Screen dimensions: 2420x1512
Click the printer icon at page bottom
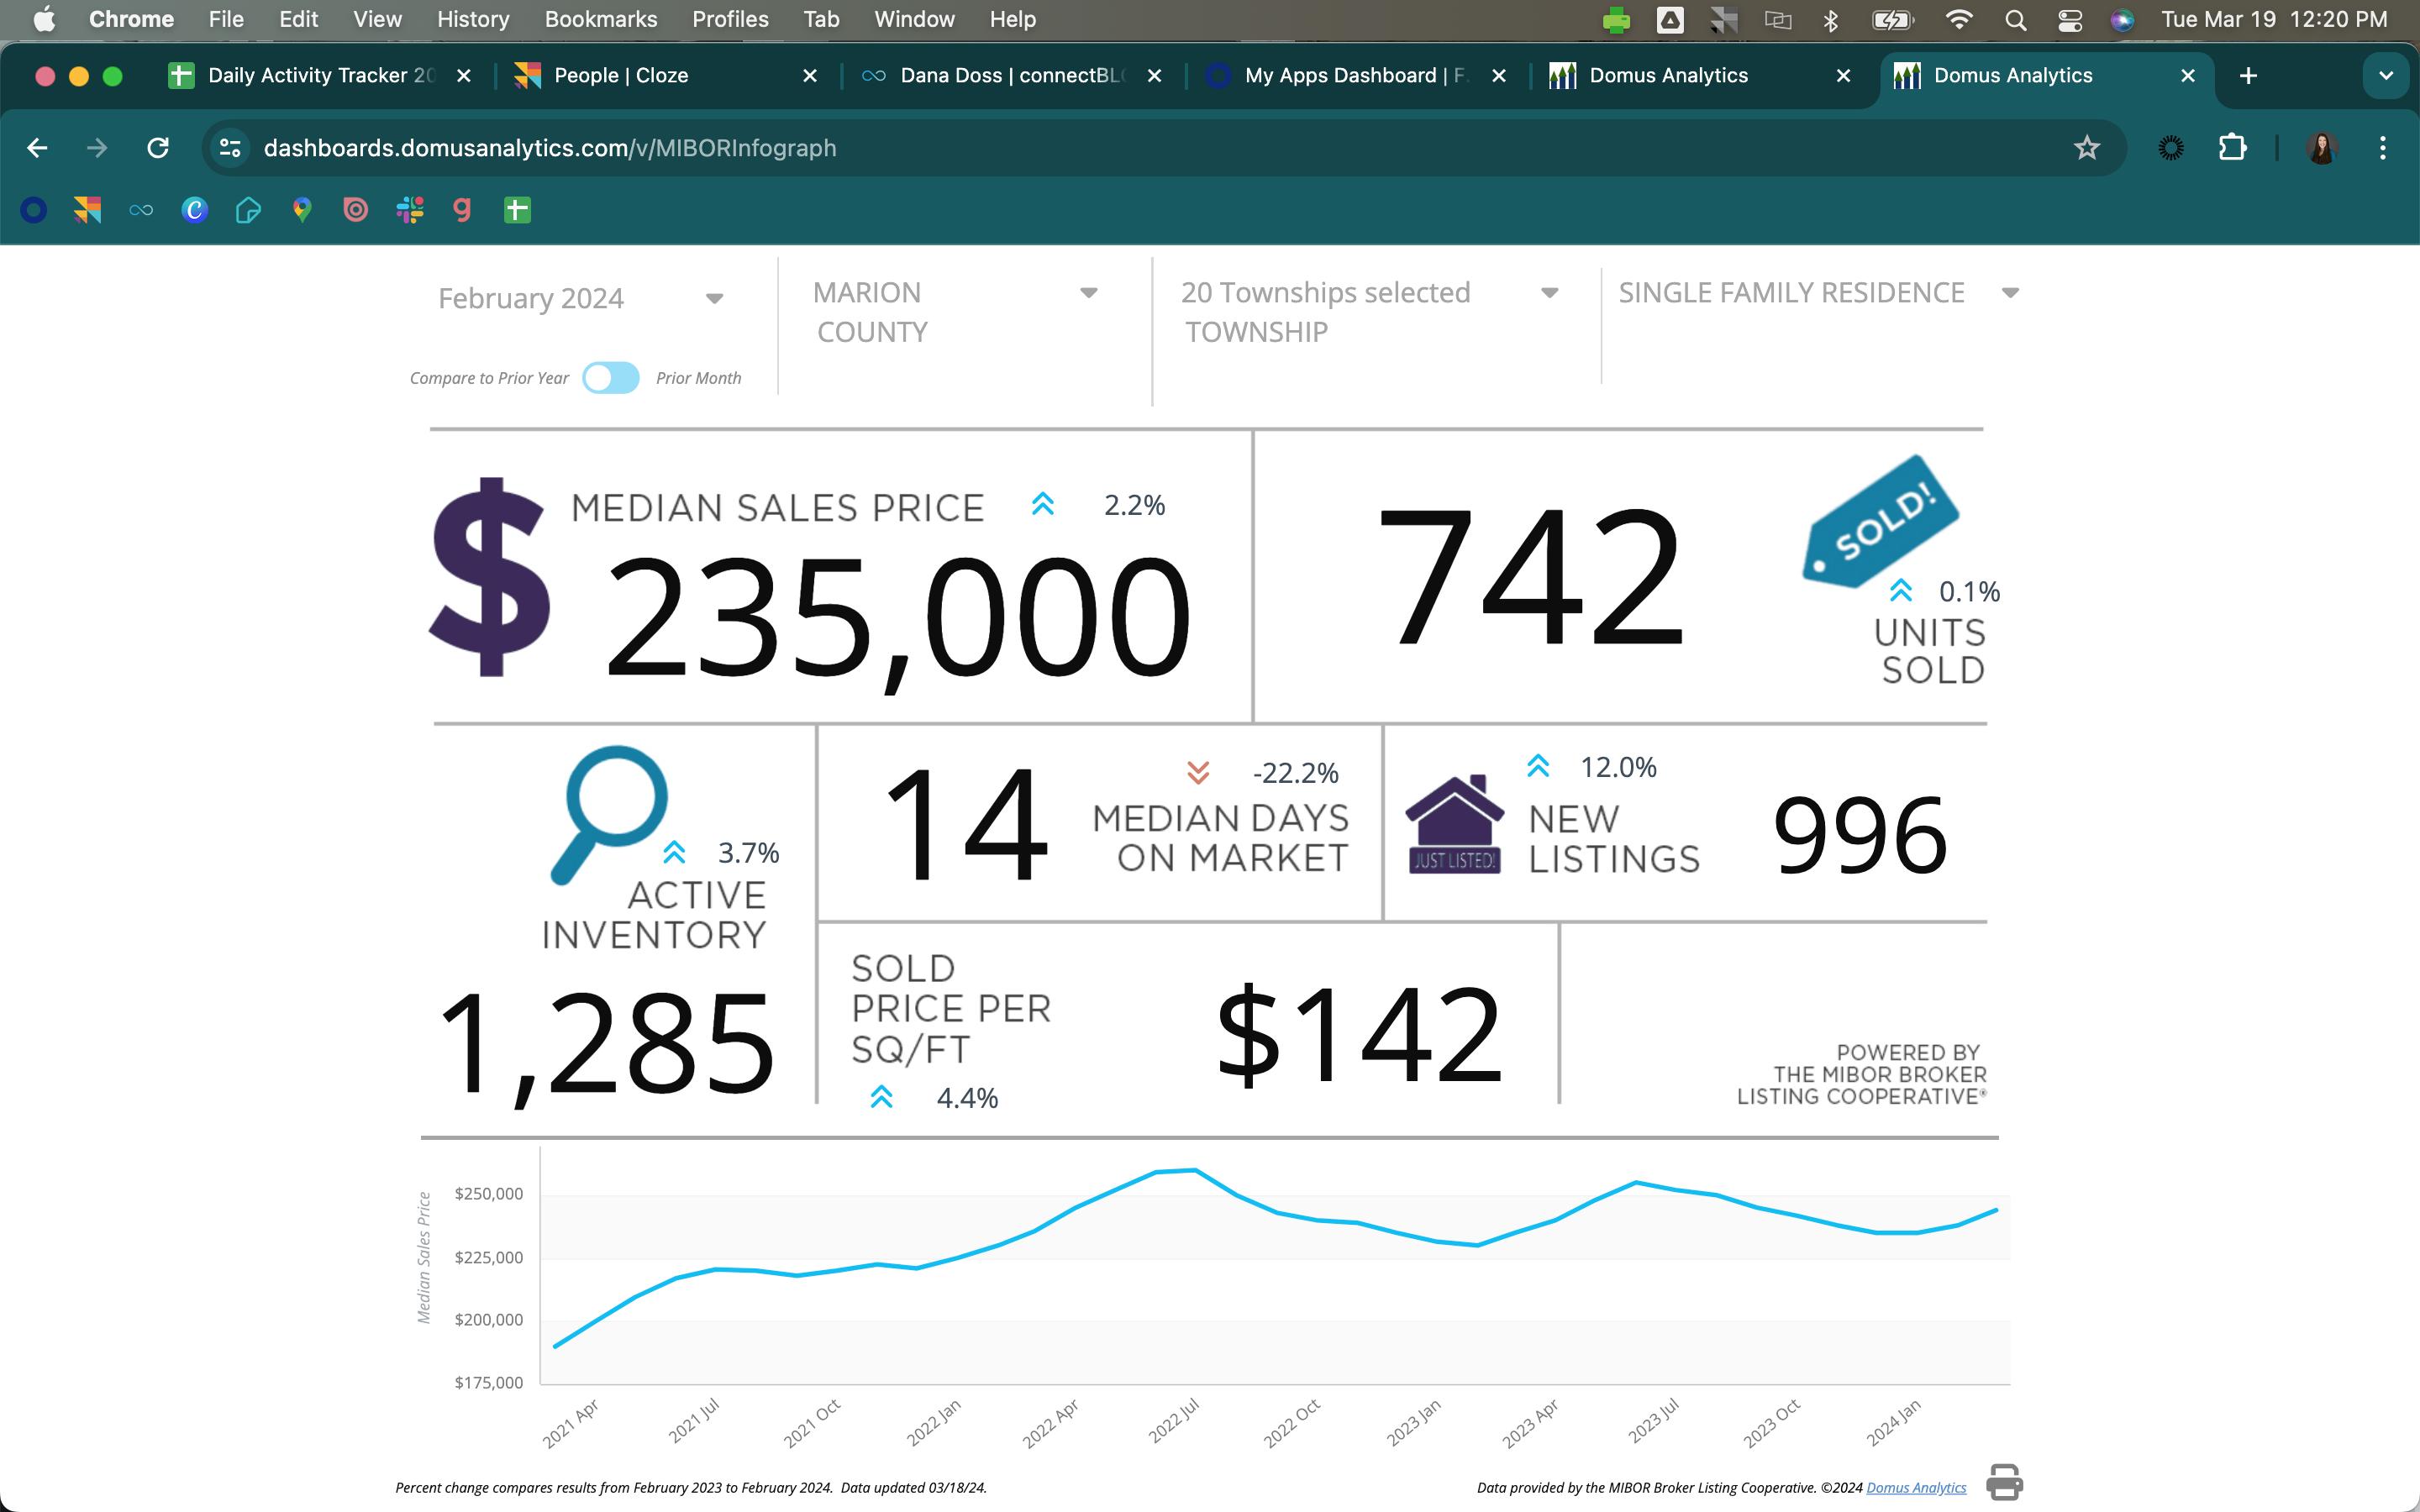(2003, 1481)
